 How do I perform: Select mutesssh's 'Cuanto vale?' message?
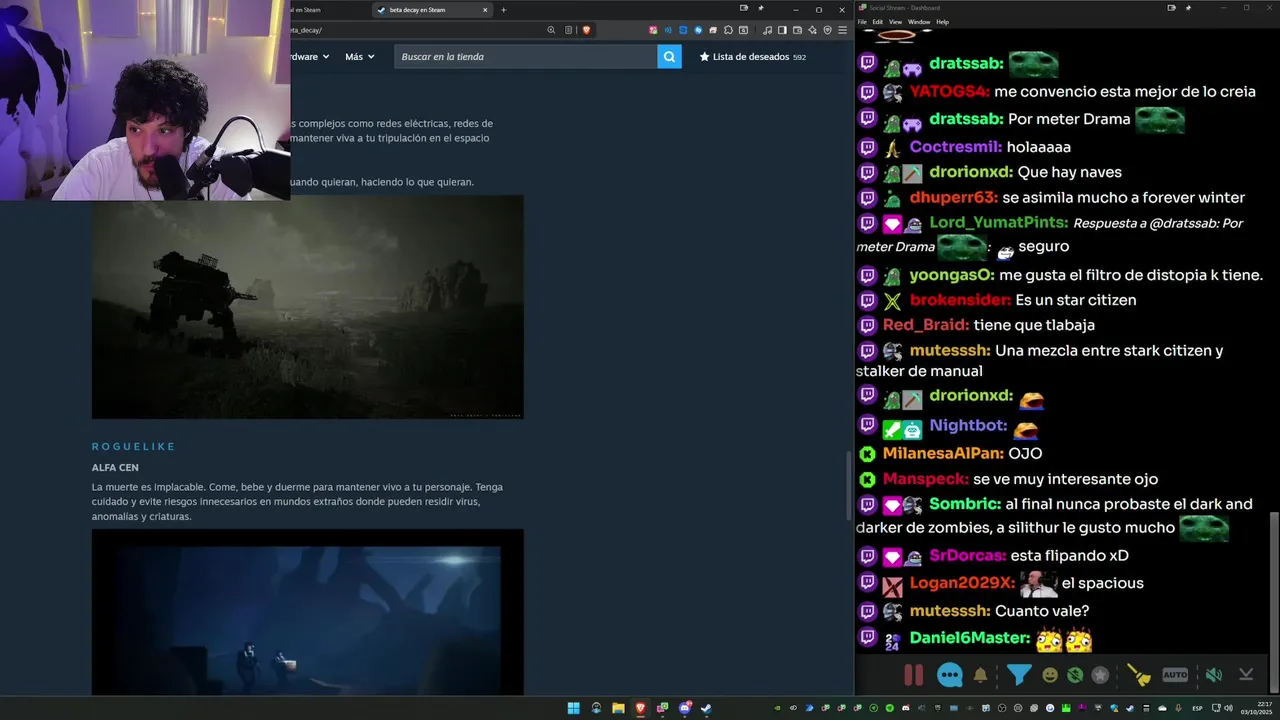(1042, 611)
